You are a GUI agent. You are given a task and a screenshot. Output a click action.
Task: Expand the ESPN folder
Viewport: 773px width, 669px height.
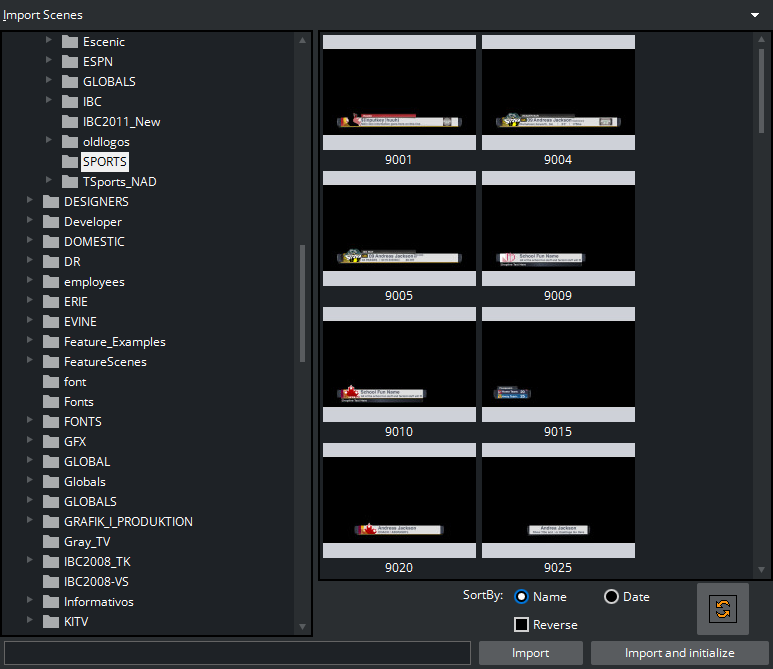click(49, 62)
